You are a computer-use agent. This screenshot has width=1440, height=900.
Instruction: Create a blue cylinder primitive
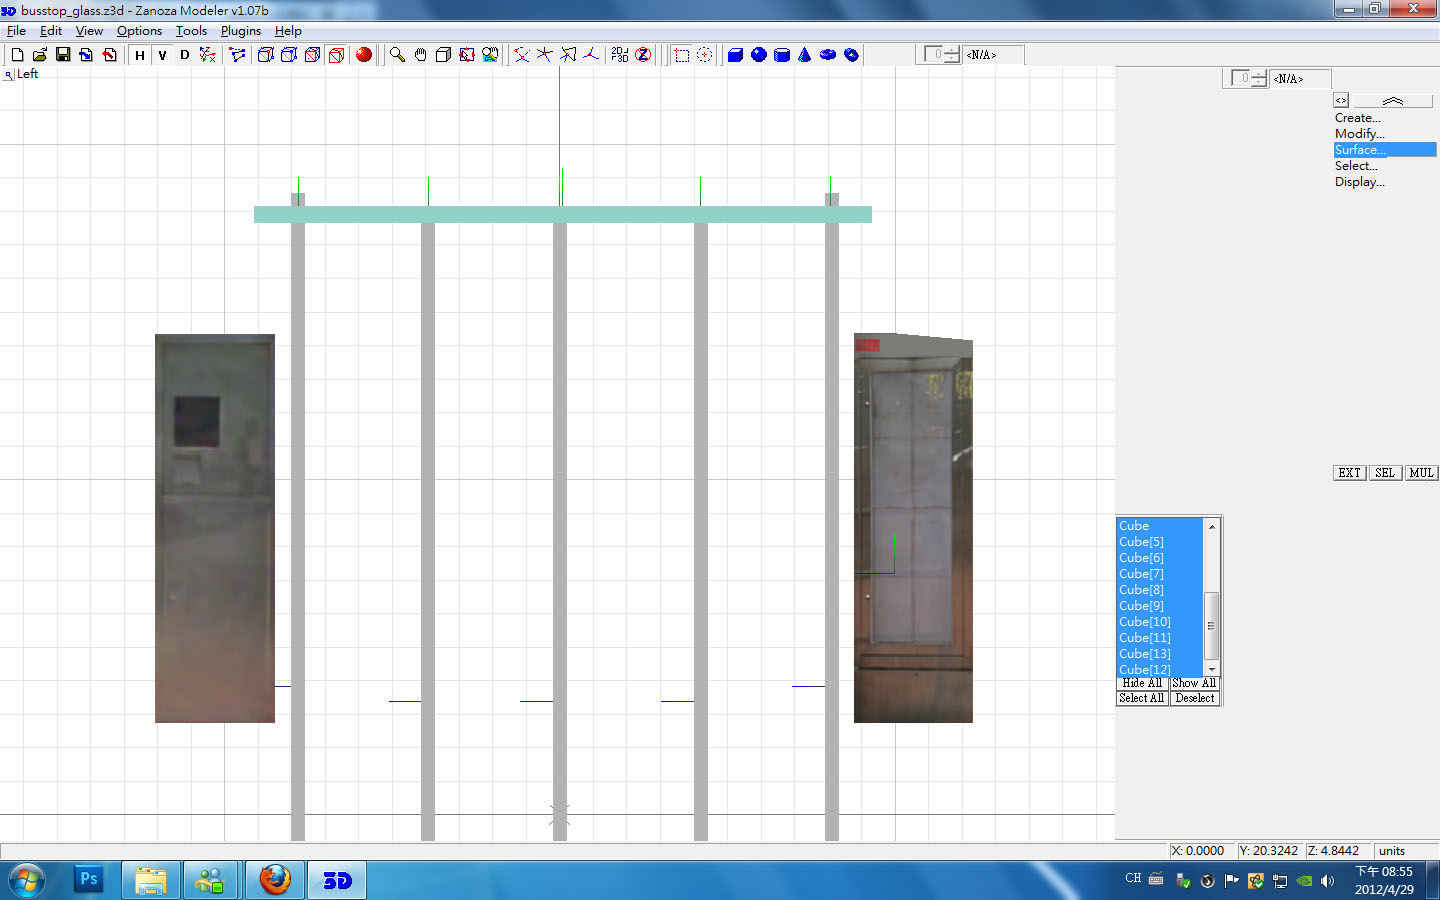point(782,55)
